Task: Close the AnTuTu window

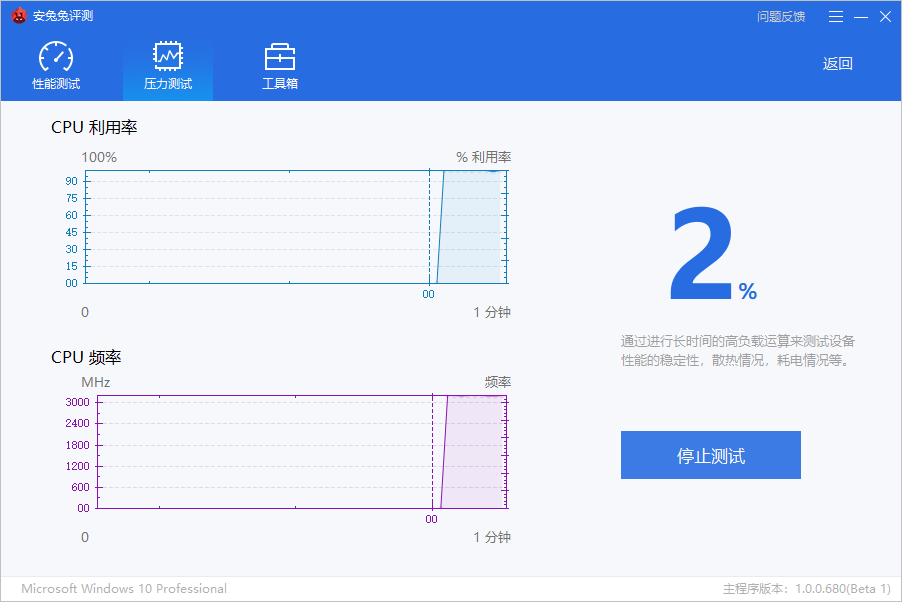Action: pos(885,17)
